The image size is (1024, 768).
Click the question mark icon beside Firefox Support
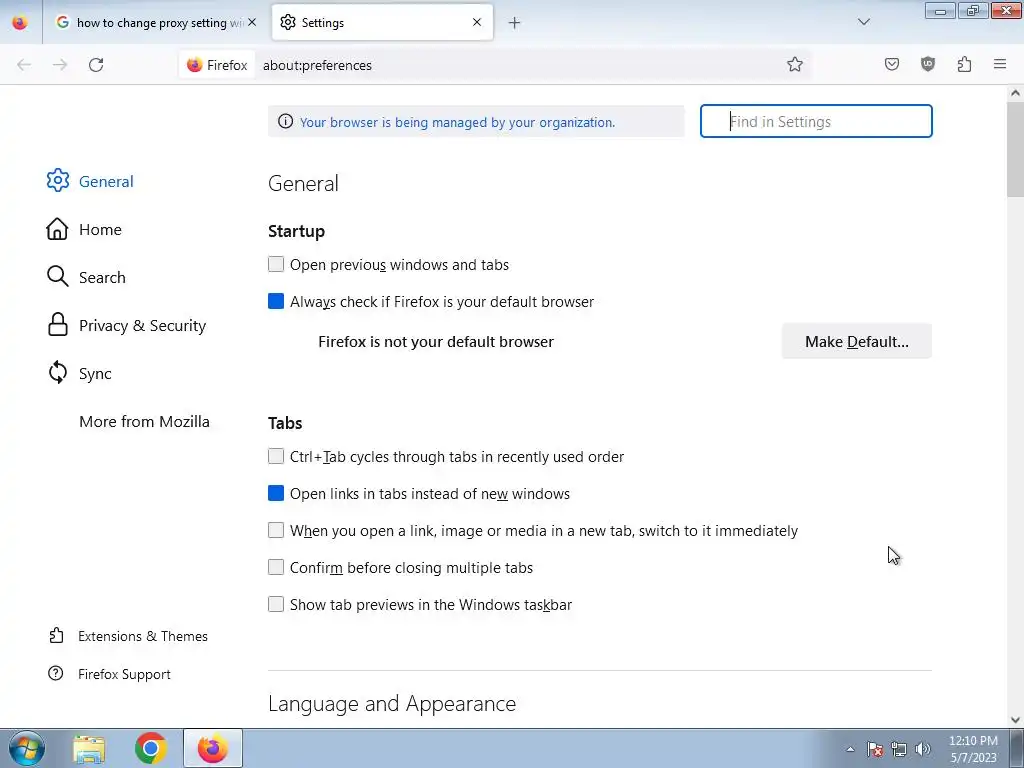(56, 673)
